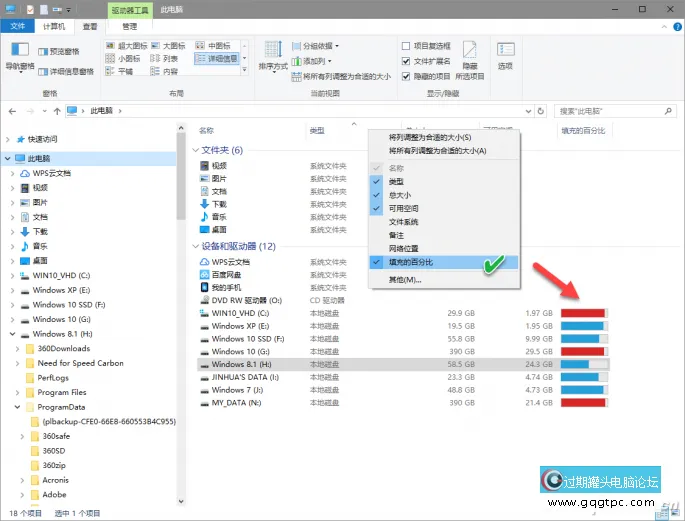Click the 下载 folder icon in file list
This screenshot has height=521, width=685.
pos(205,204)
